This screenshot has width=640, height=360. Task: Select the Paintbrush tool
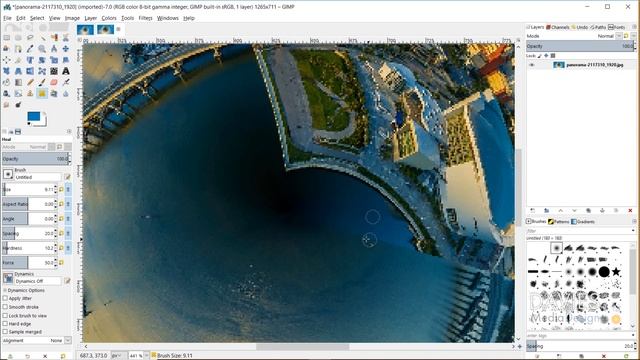pos(42,82)
